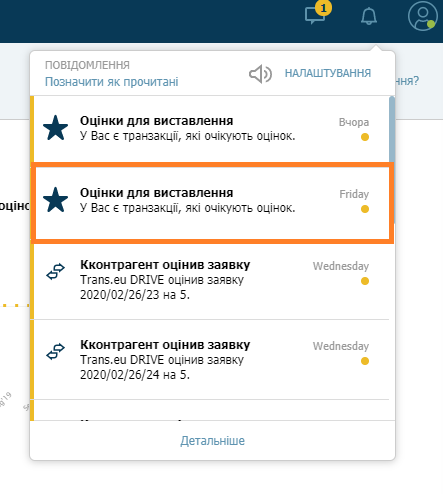Open Вчора 'Оцінки для виставлення' notification

click(x=210, y=129)
